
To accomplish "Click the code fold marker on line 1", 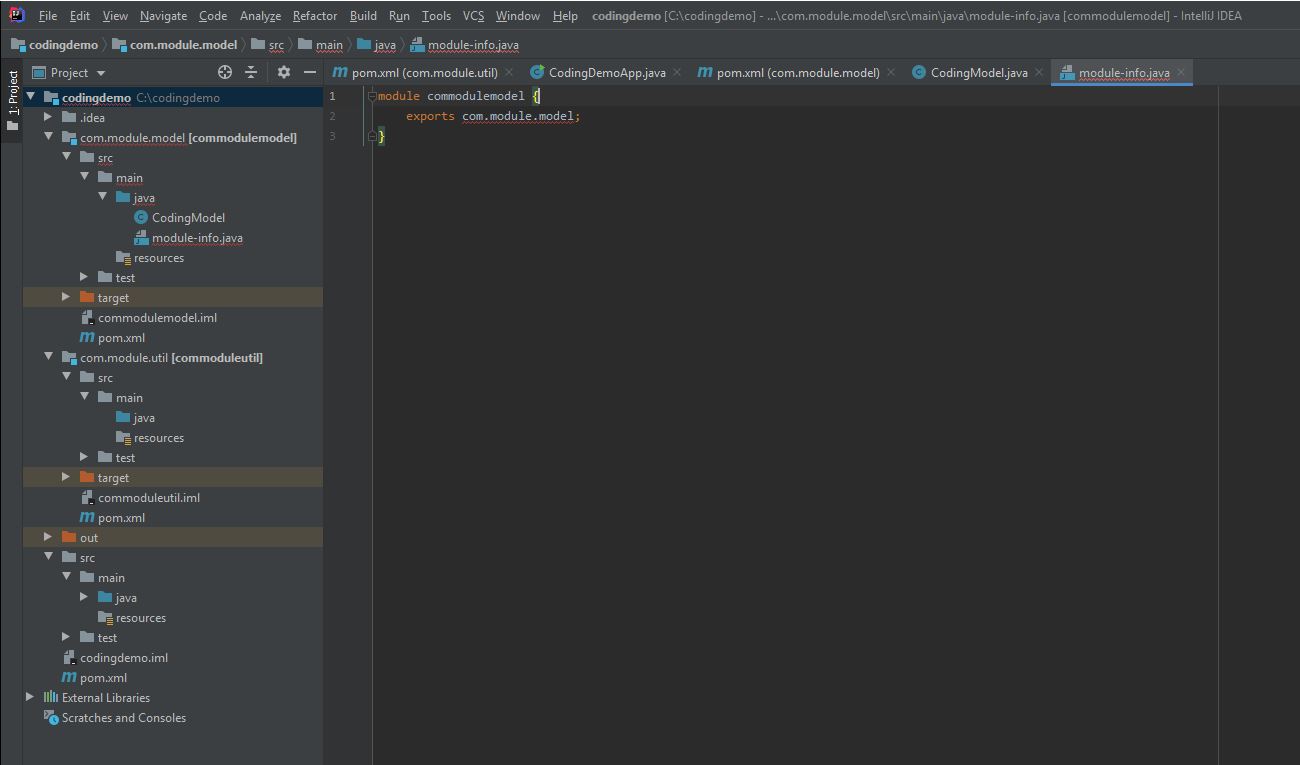I will coord(372,96).
